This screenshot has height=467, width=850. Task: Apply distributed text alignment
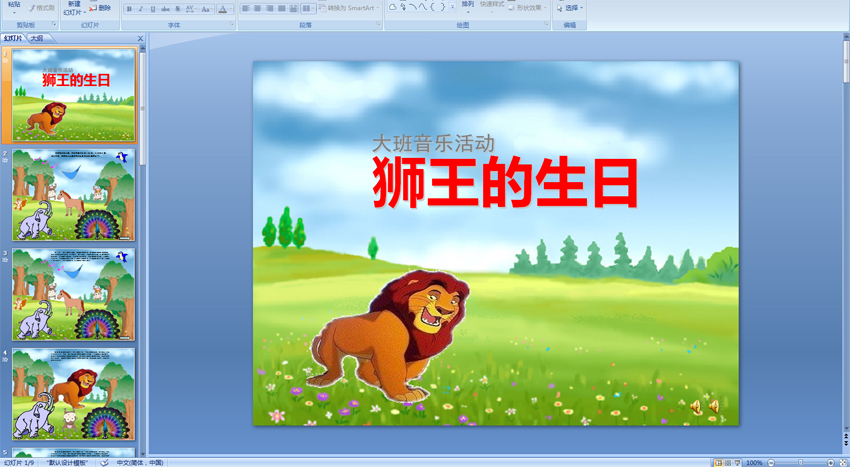[x=293, y=9]
